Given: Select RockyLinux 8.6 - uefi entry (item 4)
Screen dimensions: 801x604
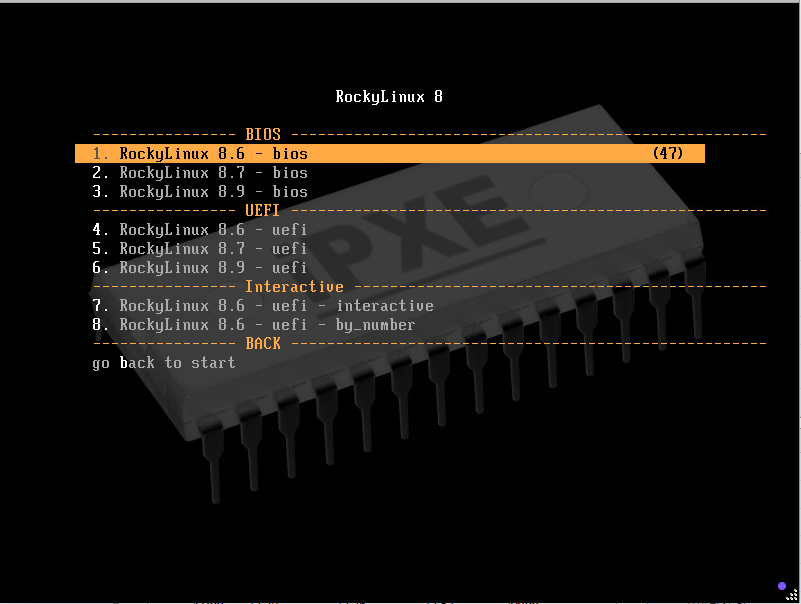Looking at the screenshot, I should point(199,229).
